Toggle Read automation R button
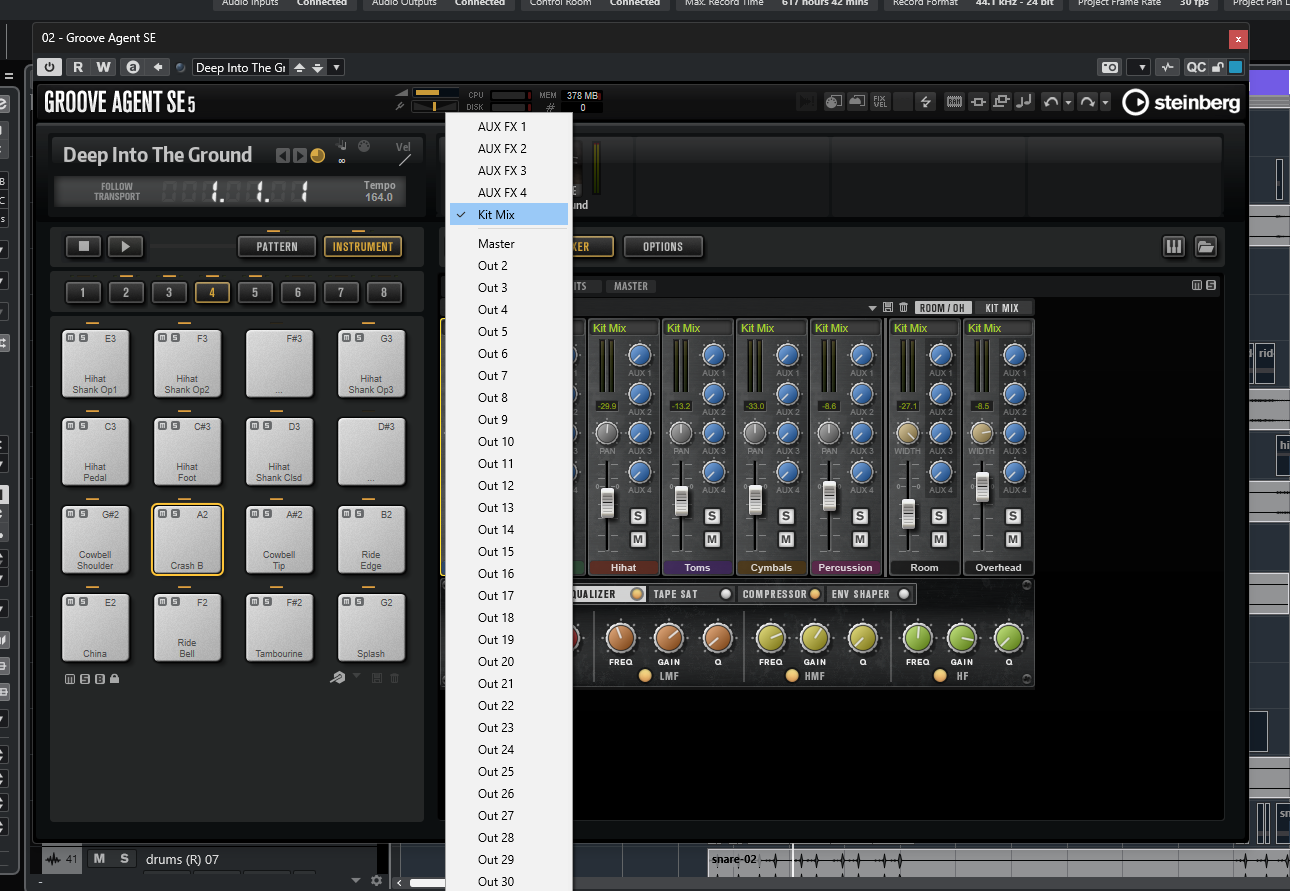The width and height of the screenshot is (1290, 891). (x=78, y=67)
